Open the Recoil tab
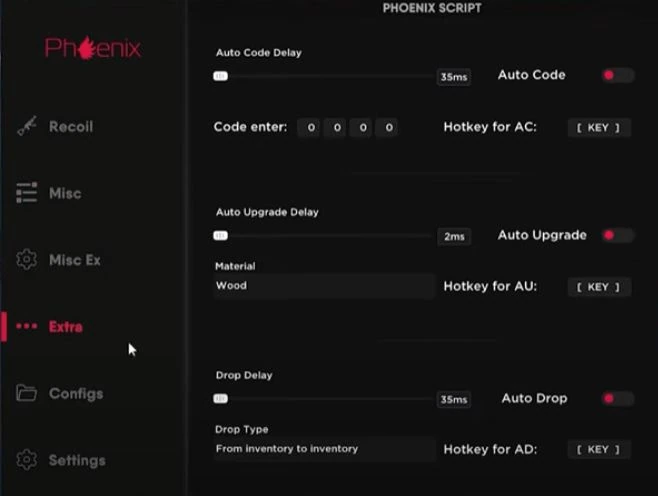Screen dimensions: 658x496 [x=71, y=126]
